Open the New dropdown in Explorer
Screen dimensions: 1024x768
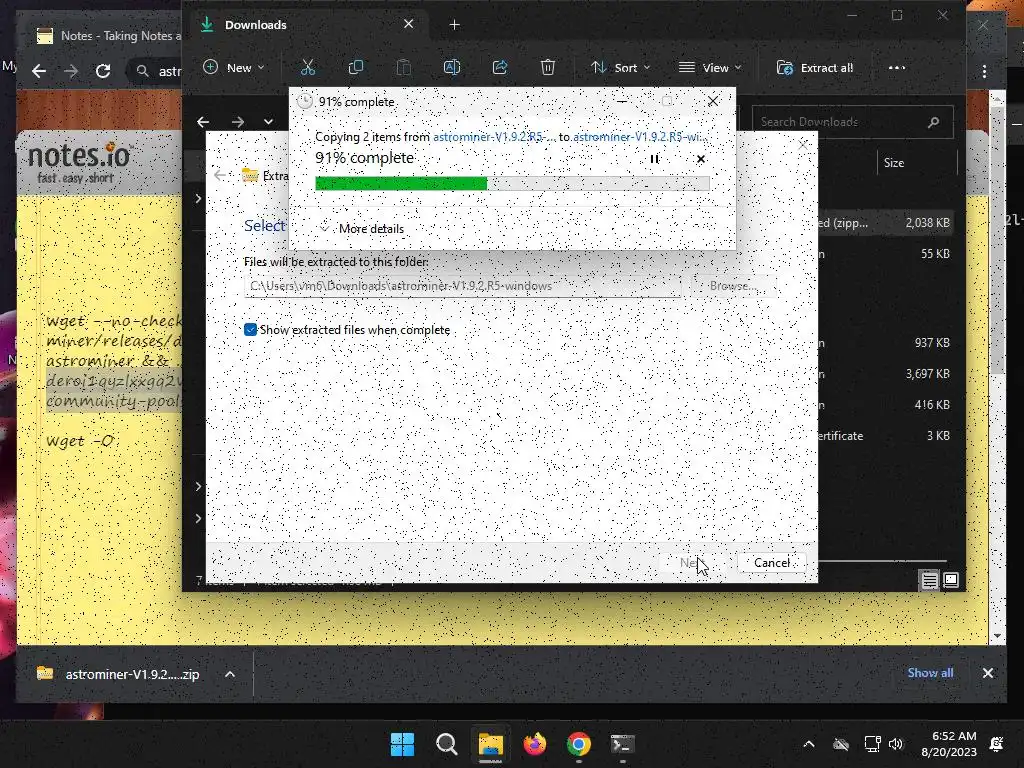[x=234, y=67]
